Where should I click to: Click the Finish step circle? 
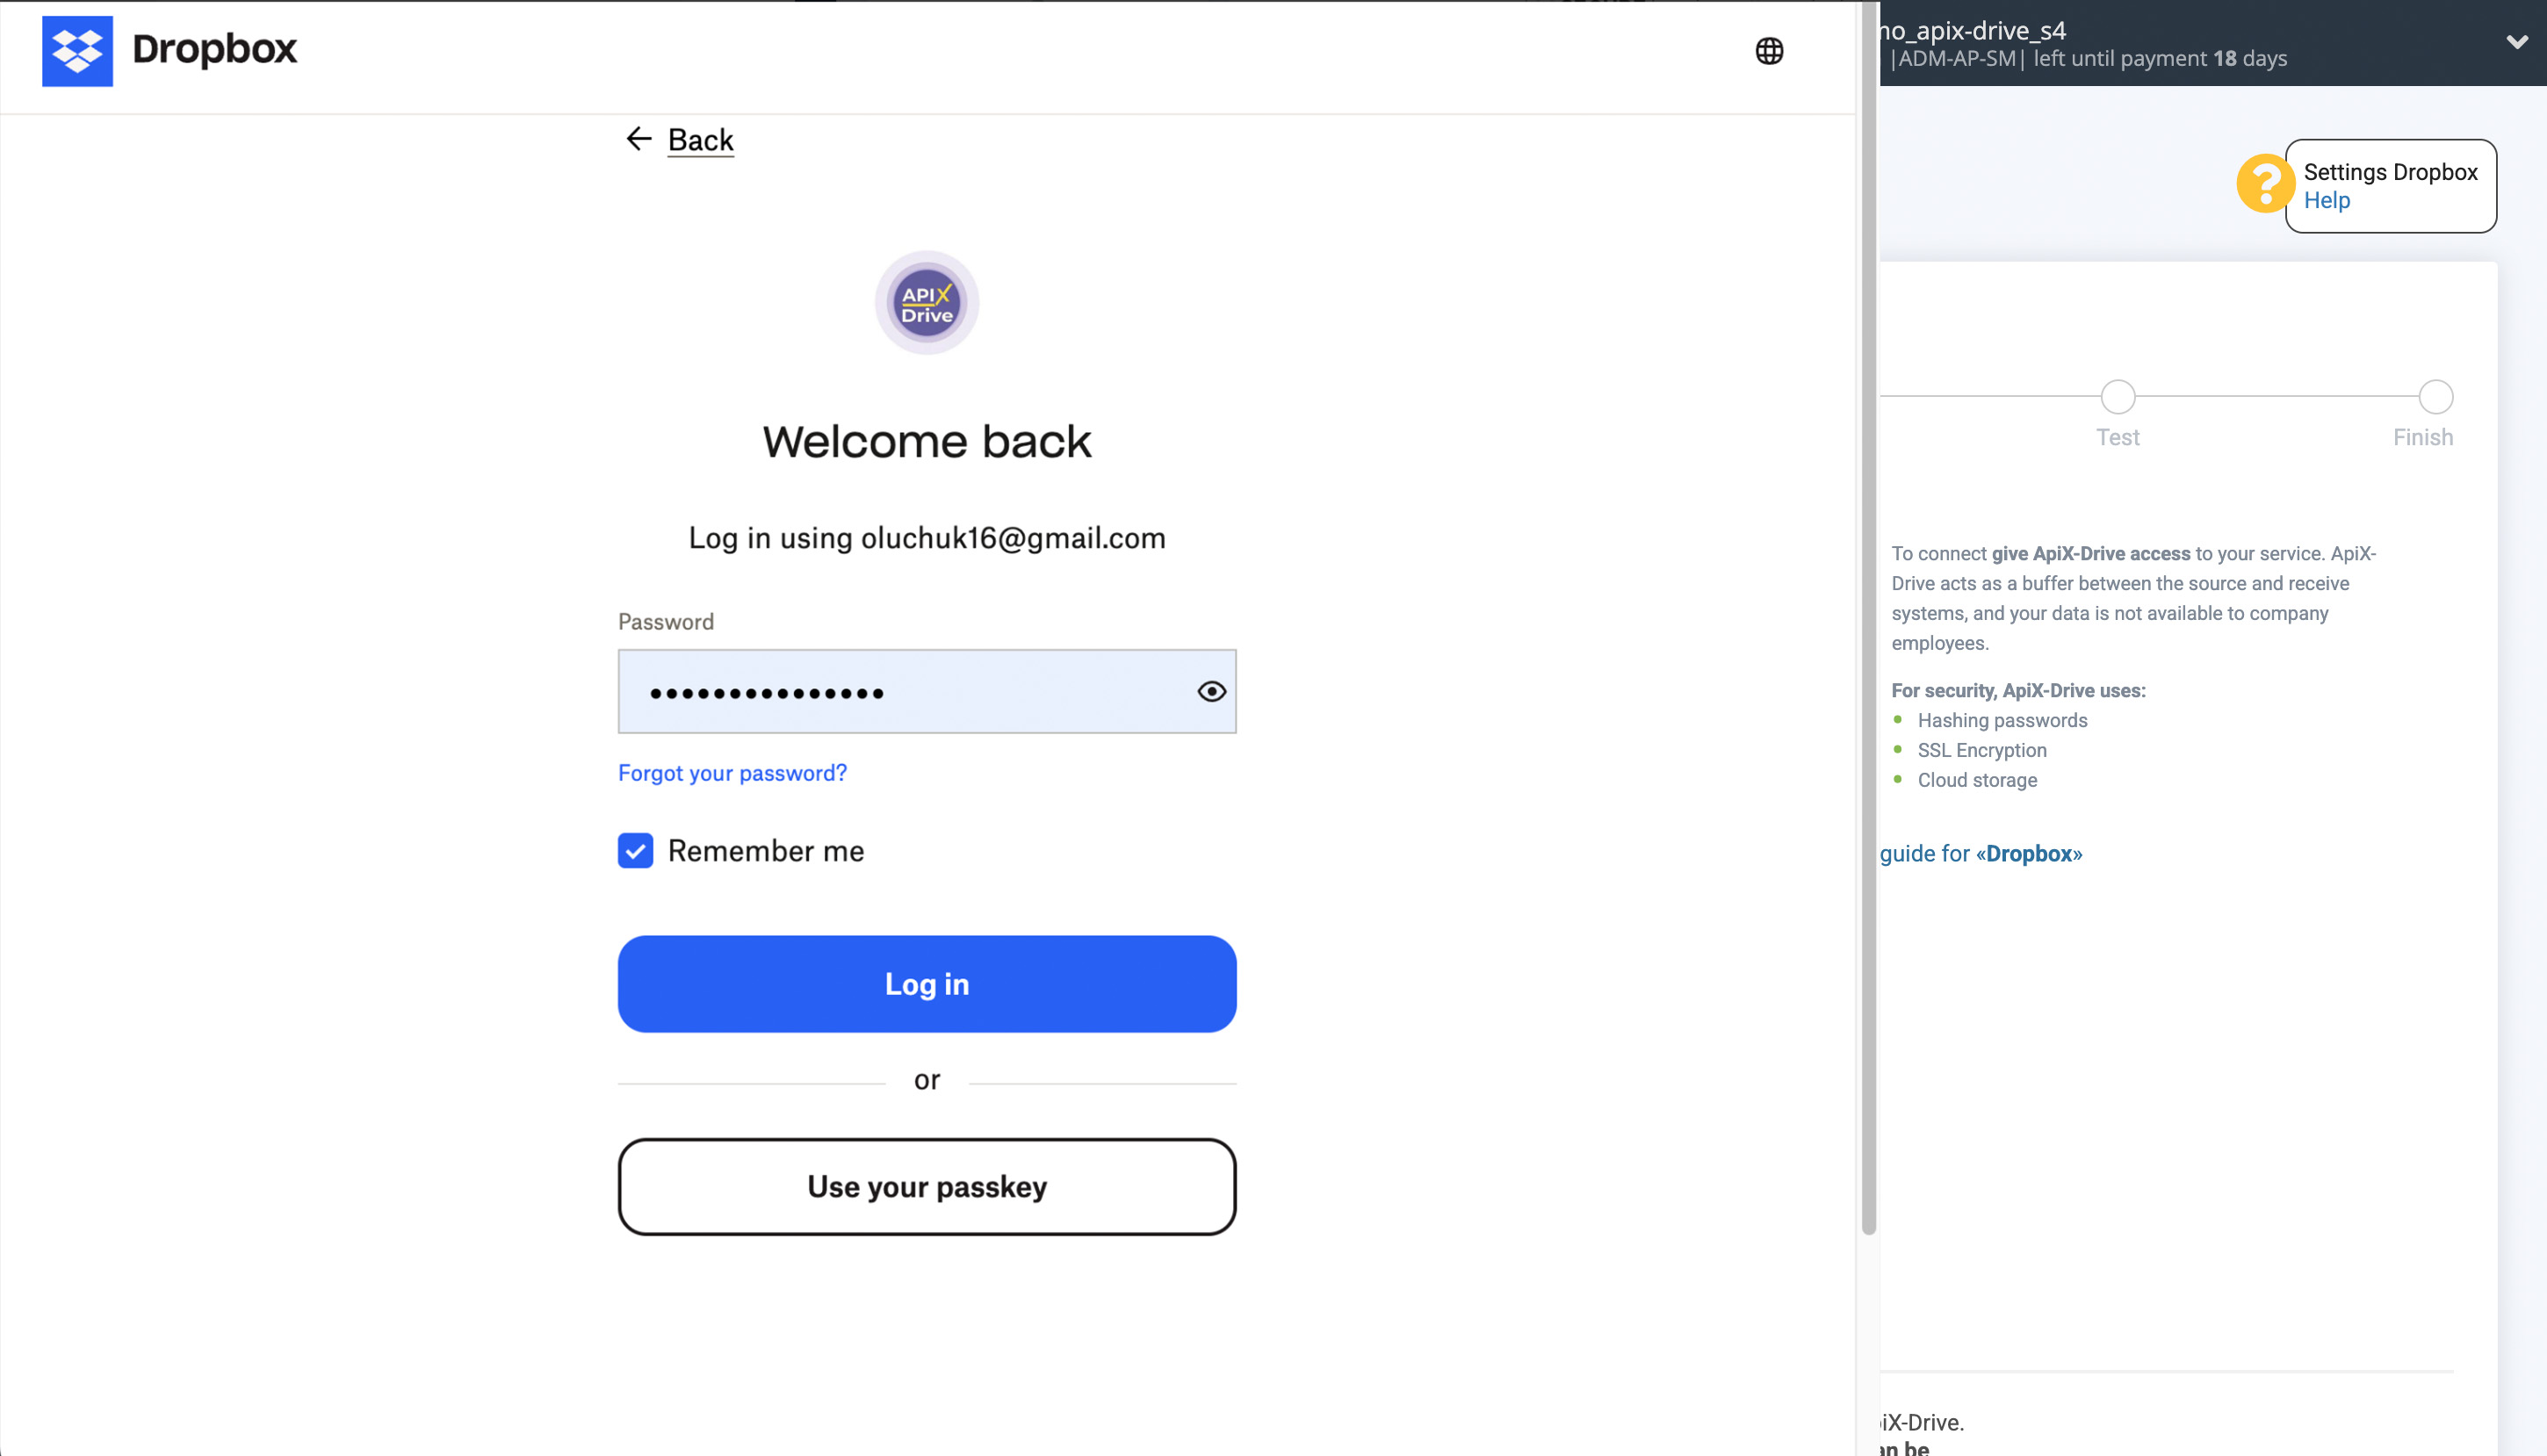tap(2434, 395)
